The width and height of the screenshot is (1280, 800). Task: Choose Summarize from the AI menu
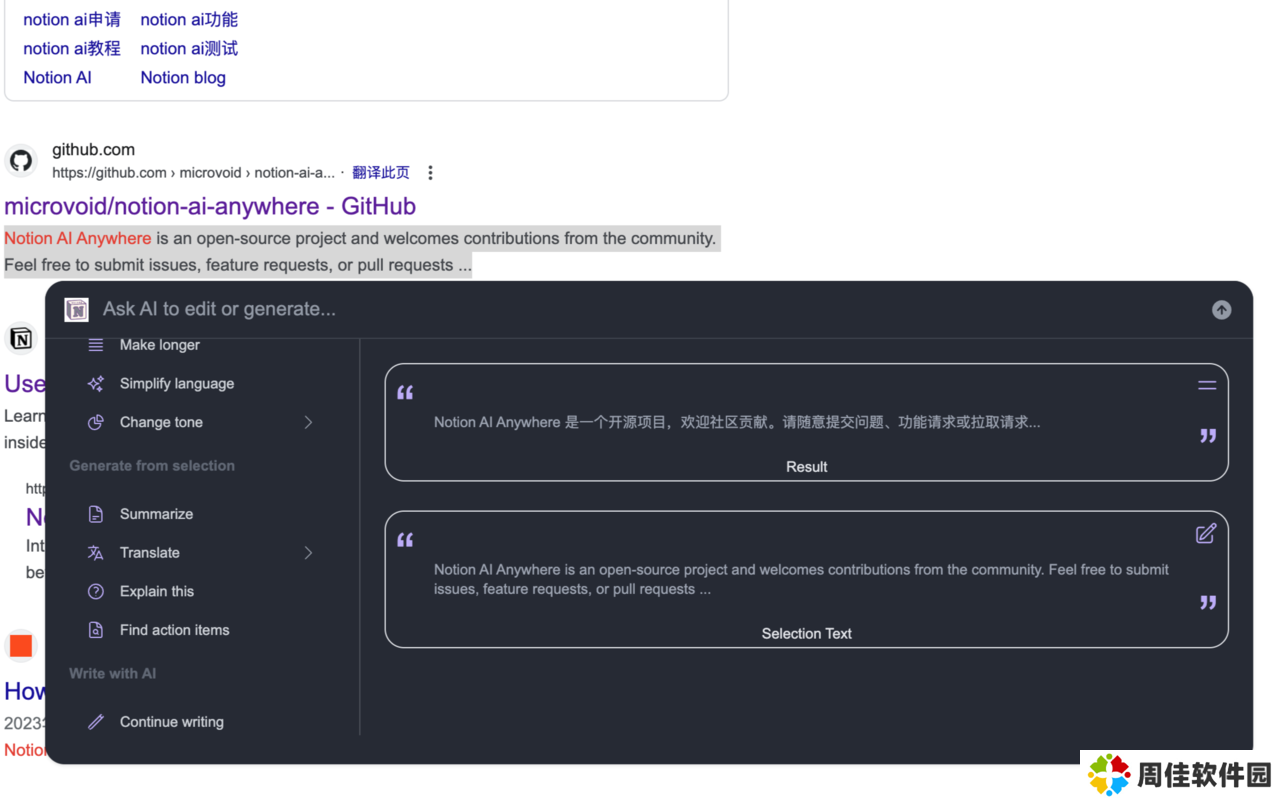(156, 514)
